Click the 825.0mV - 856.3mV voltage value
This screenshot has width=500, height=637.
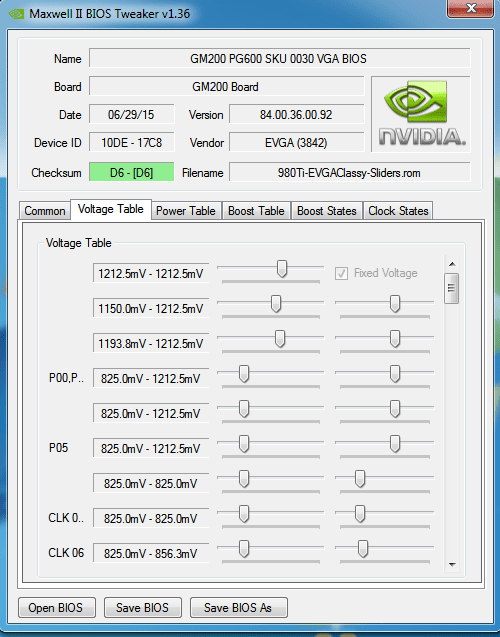(151, 553)
